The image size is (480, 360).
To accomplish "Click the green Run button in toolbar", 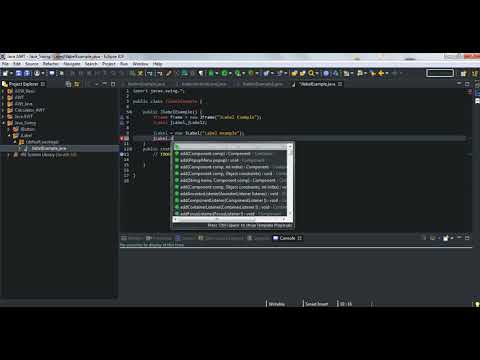I will click(x=224, y=73).
